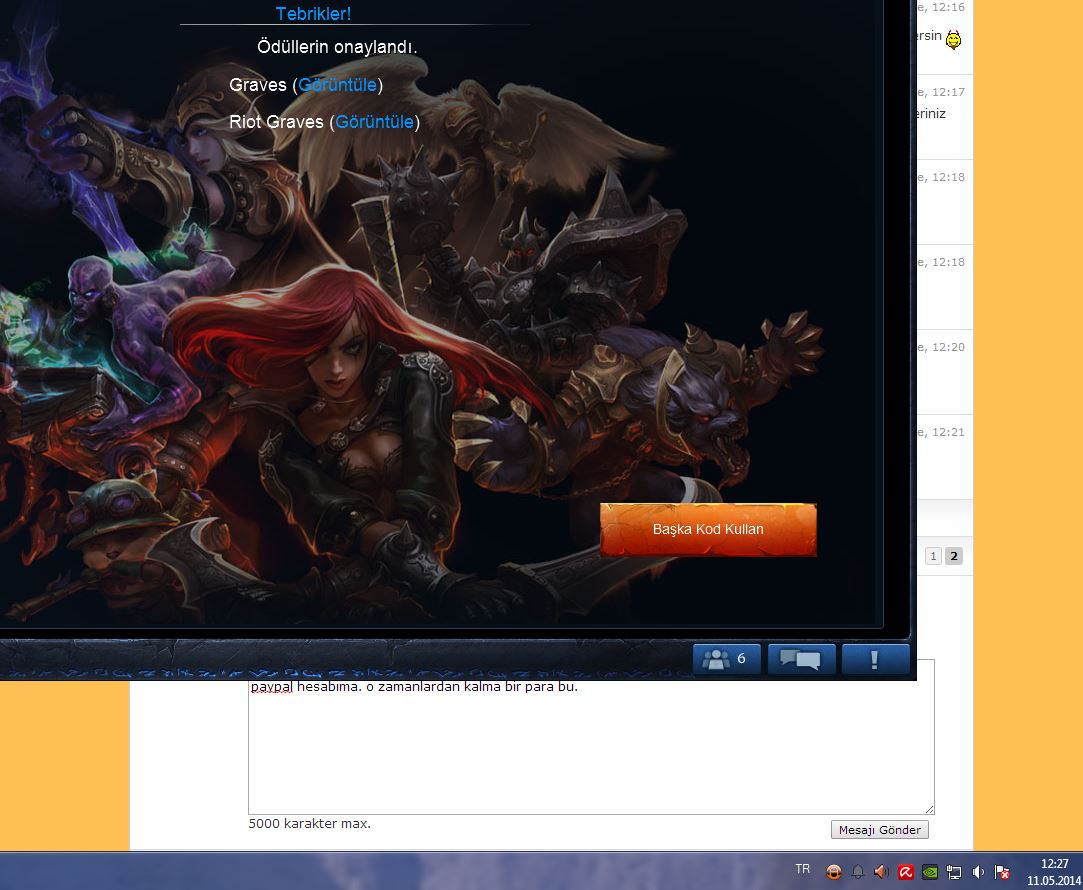The height and width of the screenshot is (890, 1083).
Task: Click the 'Tebrikler!' heading text
Action: tap(314, 14)
